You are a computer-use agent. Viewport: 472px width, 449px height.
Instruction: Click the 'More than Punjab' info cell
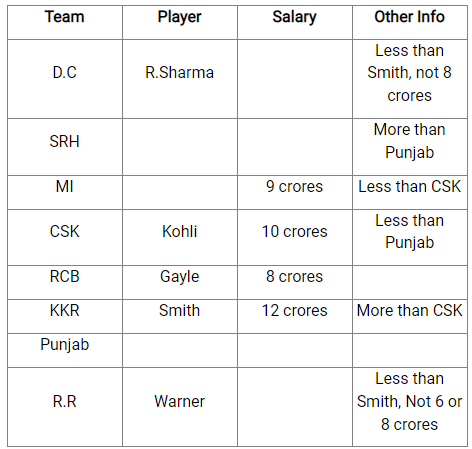(x=410, y=147)
